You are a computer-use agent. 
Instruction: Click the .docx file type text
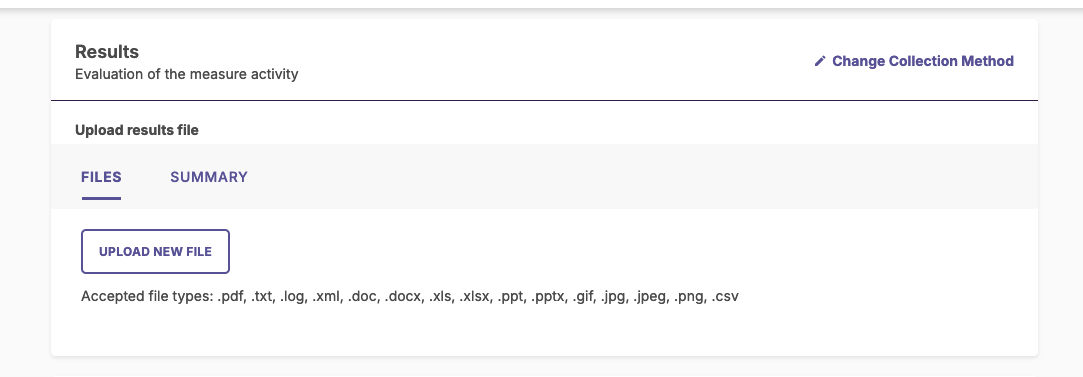pyautogui.click(x=403, y=297)
